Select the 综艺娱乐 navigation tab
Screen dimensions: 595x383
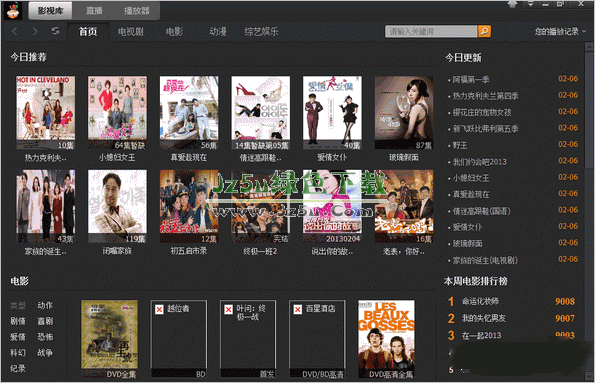pos(261,32)
